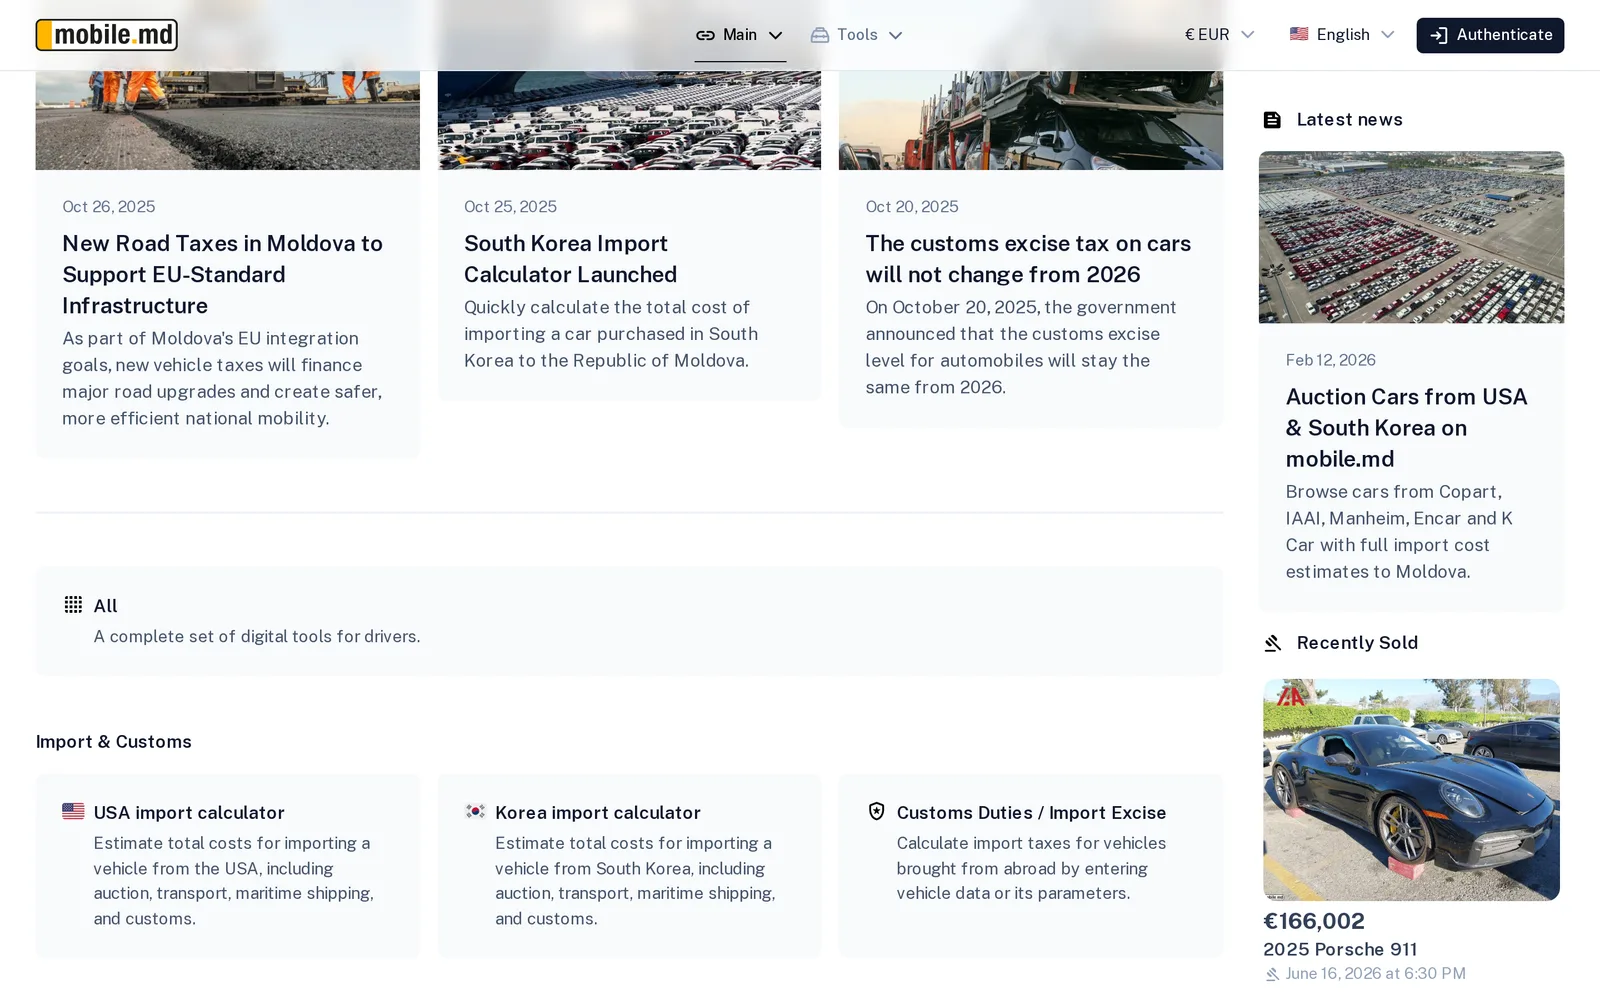Expand the Tools menu chevron
This screenshot has height=1000, width=1600.
click(x=895, y=35)
